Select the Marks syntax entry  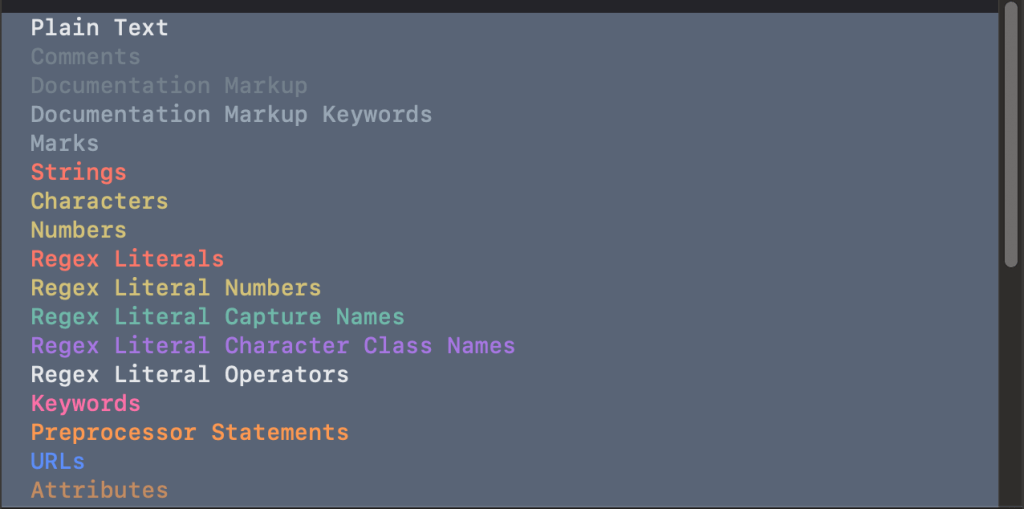[x=64, y=144]
